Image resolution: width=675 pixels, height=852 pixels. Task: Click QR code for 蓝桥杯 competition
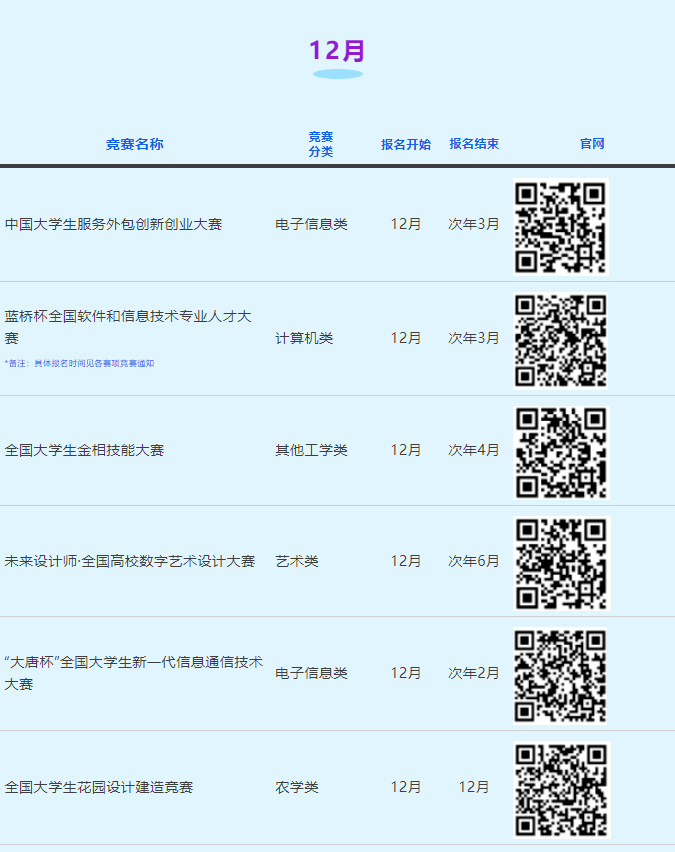coord(560,339)
